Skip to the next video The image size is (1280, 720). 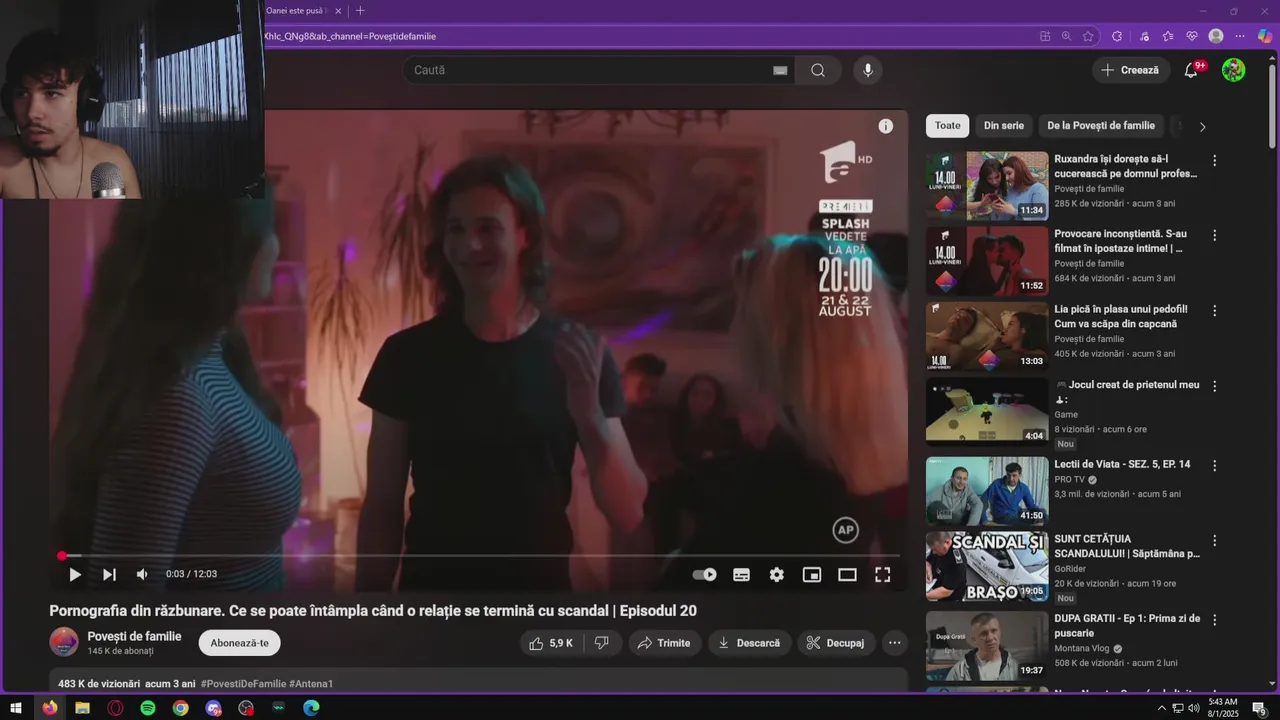pos(109,574)
